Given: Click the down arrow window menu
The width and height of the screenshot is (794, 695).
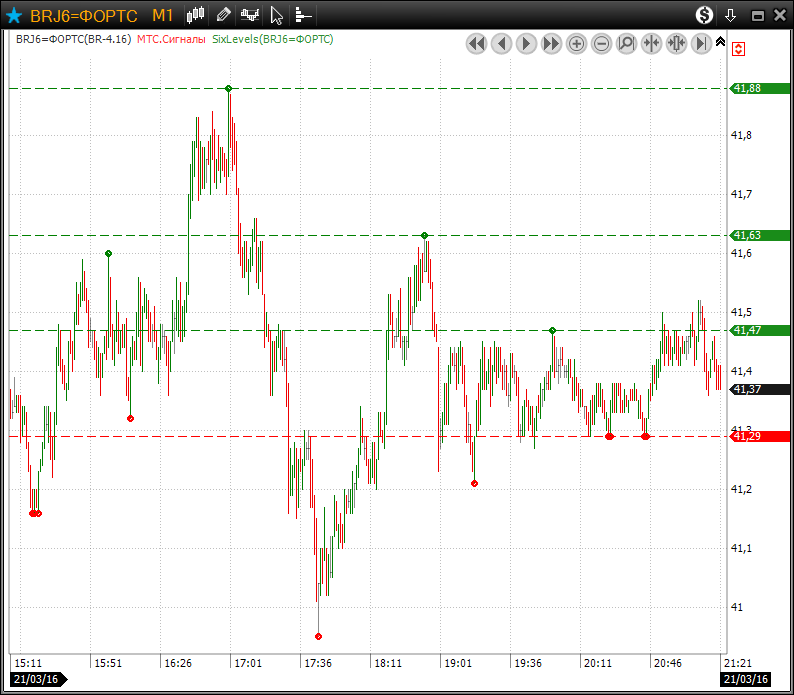Looking at the screenshot, I should (731, 15).
